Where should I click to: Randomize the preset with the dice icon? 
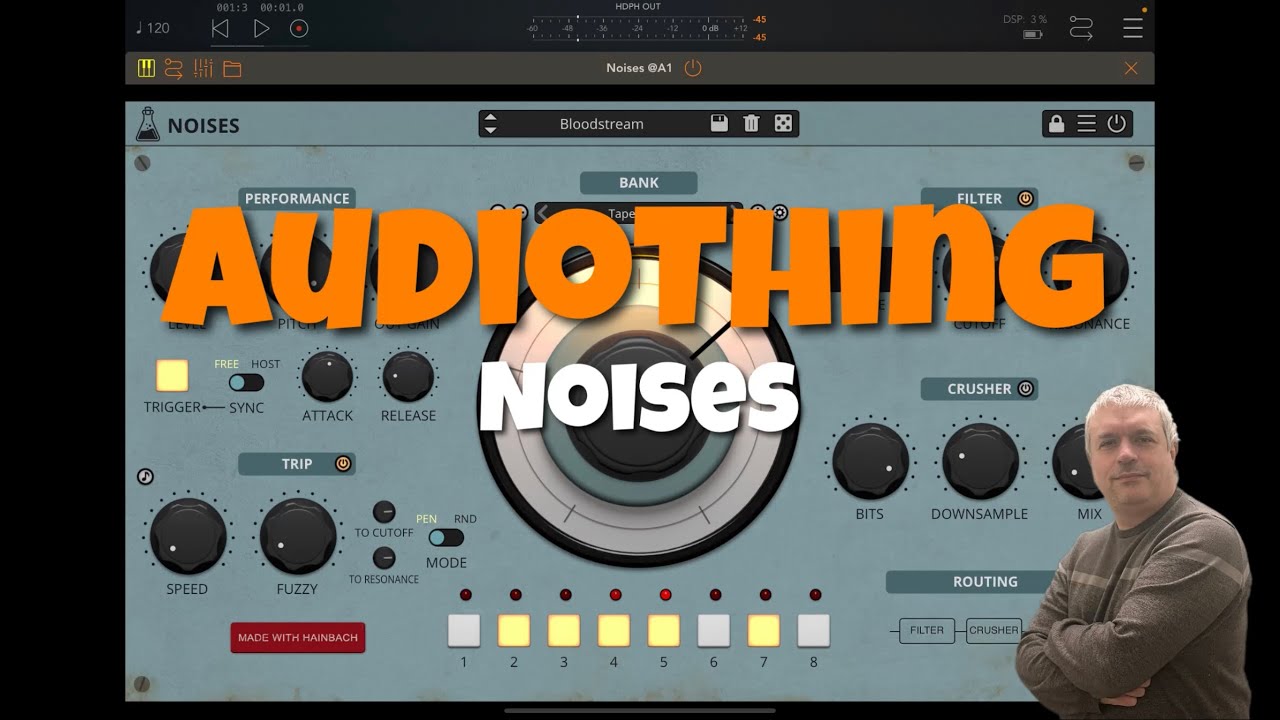(x=784, y=123)
